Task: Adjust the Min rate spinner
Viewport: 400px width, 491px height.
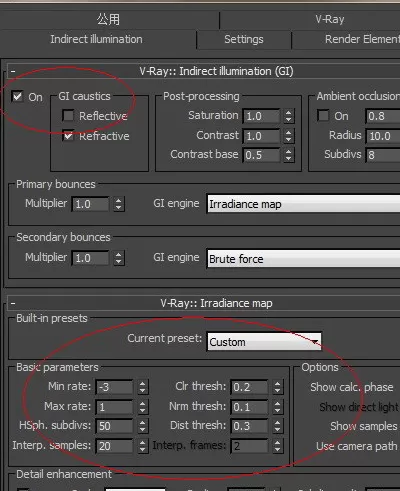Action: pyautogui.click(x=142, y=387)
